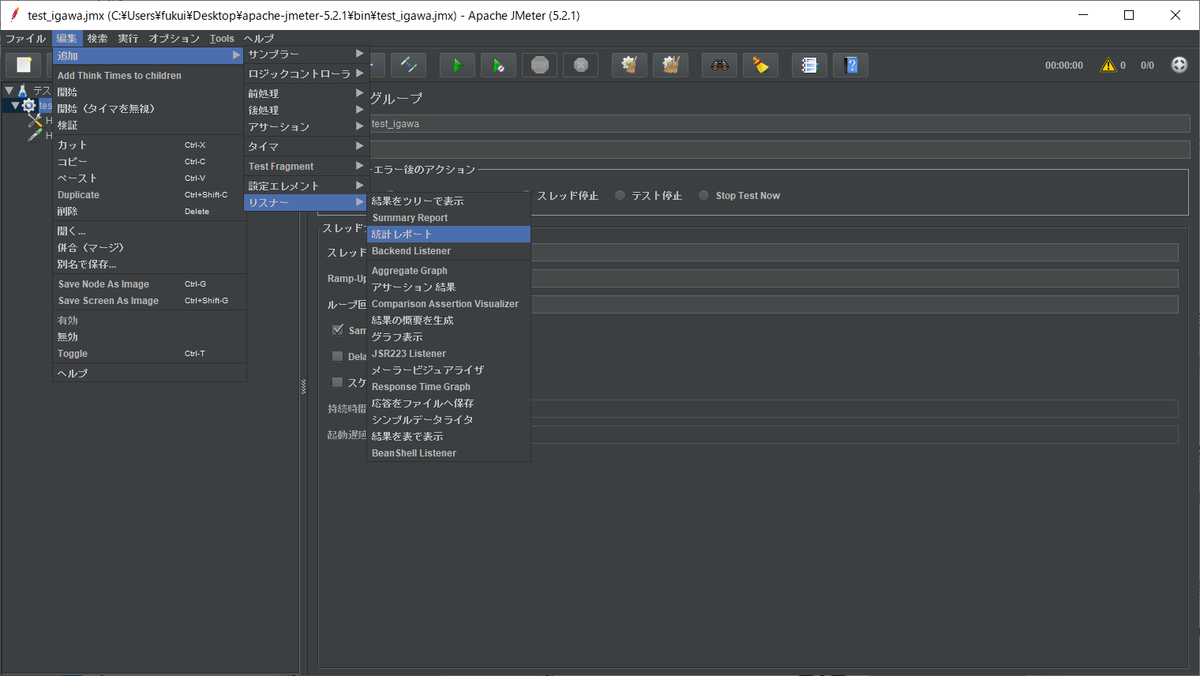This screenshot has width=1200, height=676.
Task: Expand the ロジックコントローラ submenu
Action: [307, 74]
